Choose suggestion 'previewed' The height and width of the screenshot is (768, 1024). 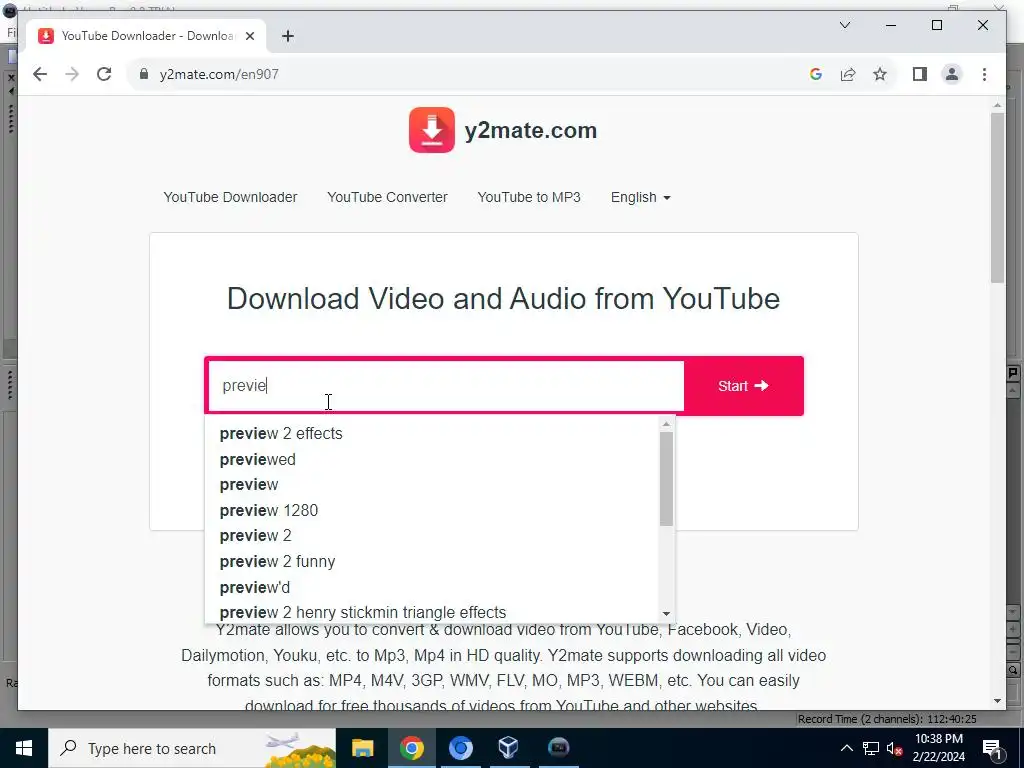[x=434, y=460]
